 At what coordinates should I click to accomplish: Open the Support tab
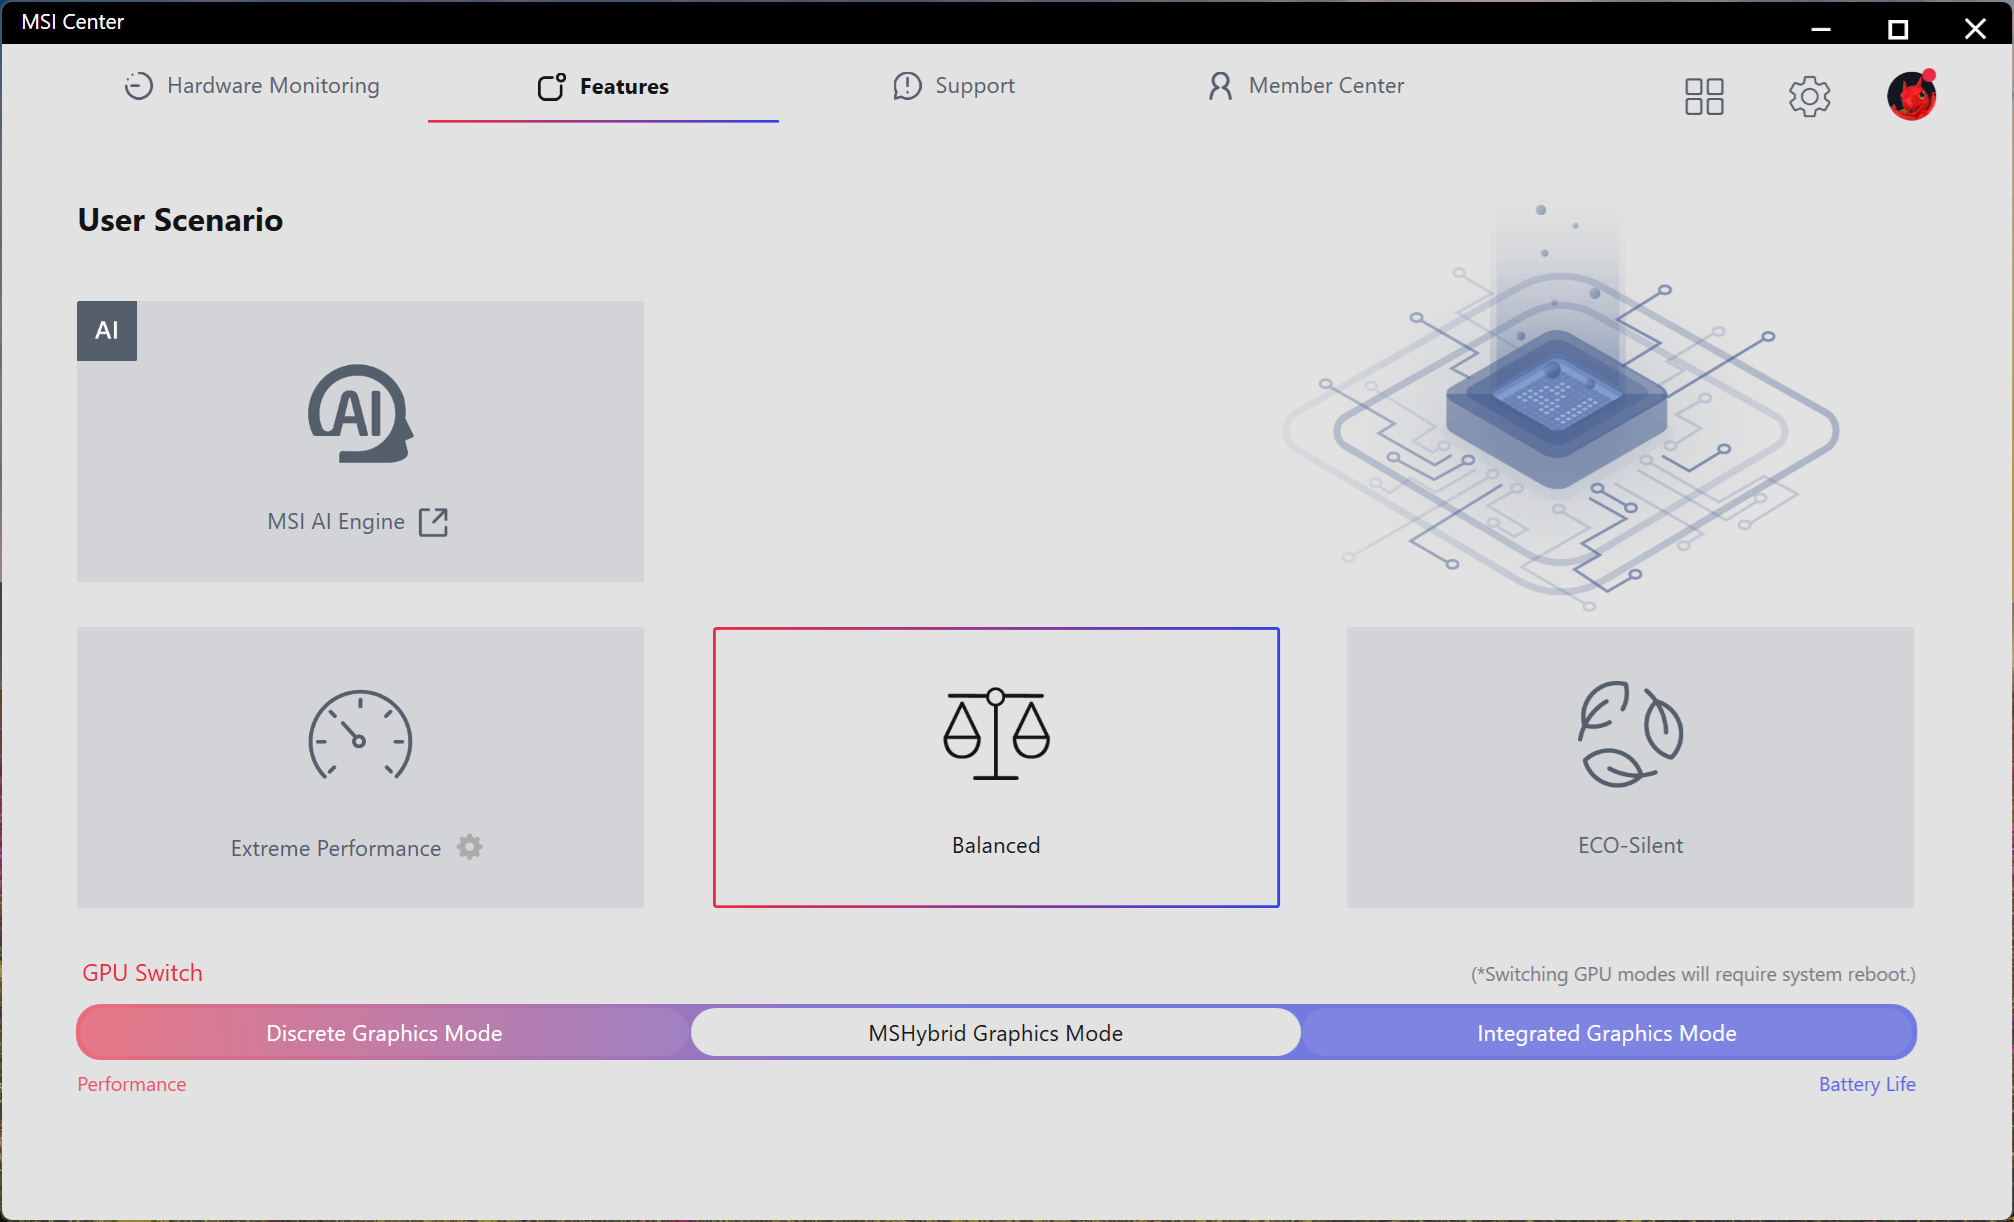pyautogui.click(x=954, y=86)
